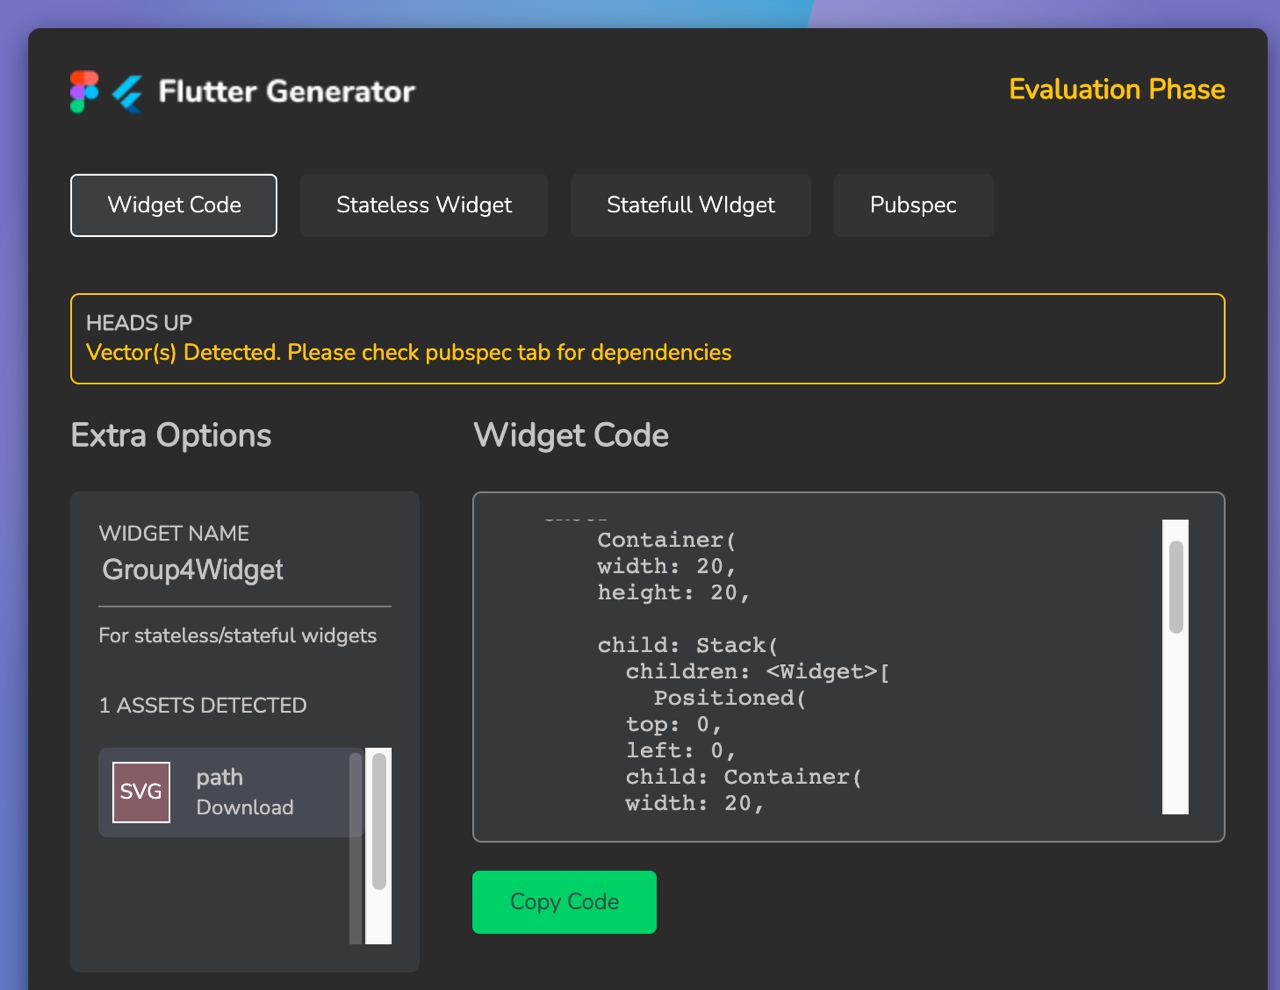Viewport: 1280px width, 990px height.
Task: Click the 'Positioned(' code line
Action: [730, 697]
